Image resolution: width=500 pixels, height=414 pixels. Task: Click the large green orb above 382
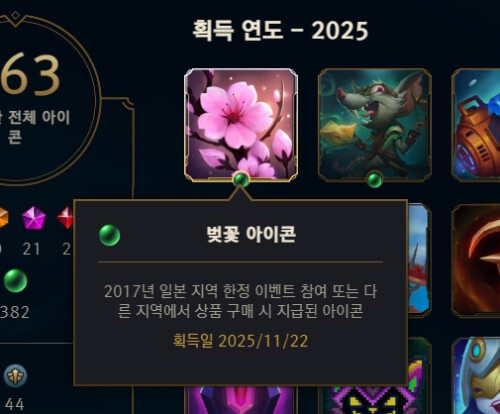click(15, 281)
